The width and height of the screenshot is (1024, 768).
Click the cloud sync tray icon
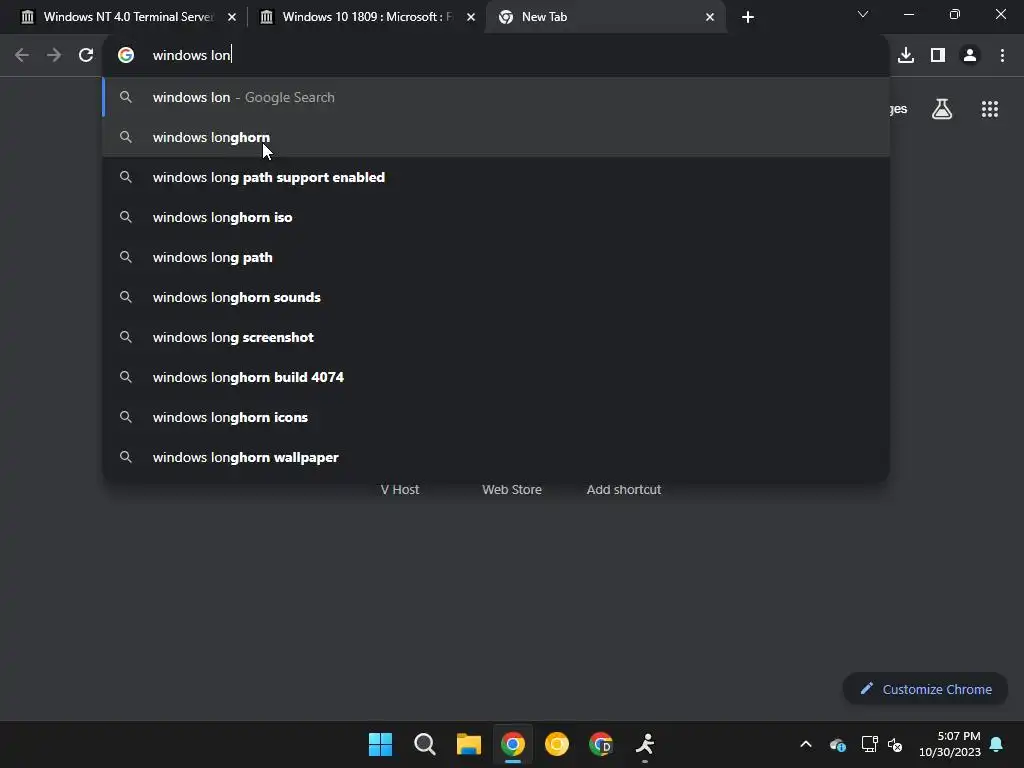click(838, 744)
